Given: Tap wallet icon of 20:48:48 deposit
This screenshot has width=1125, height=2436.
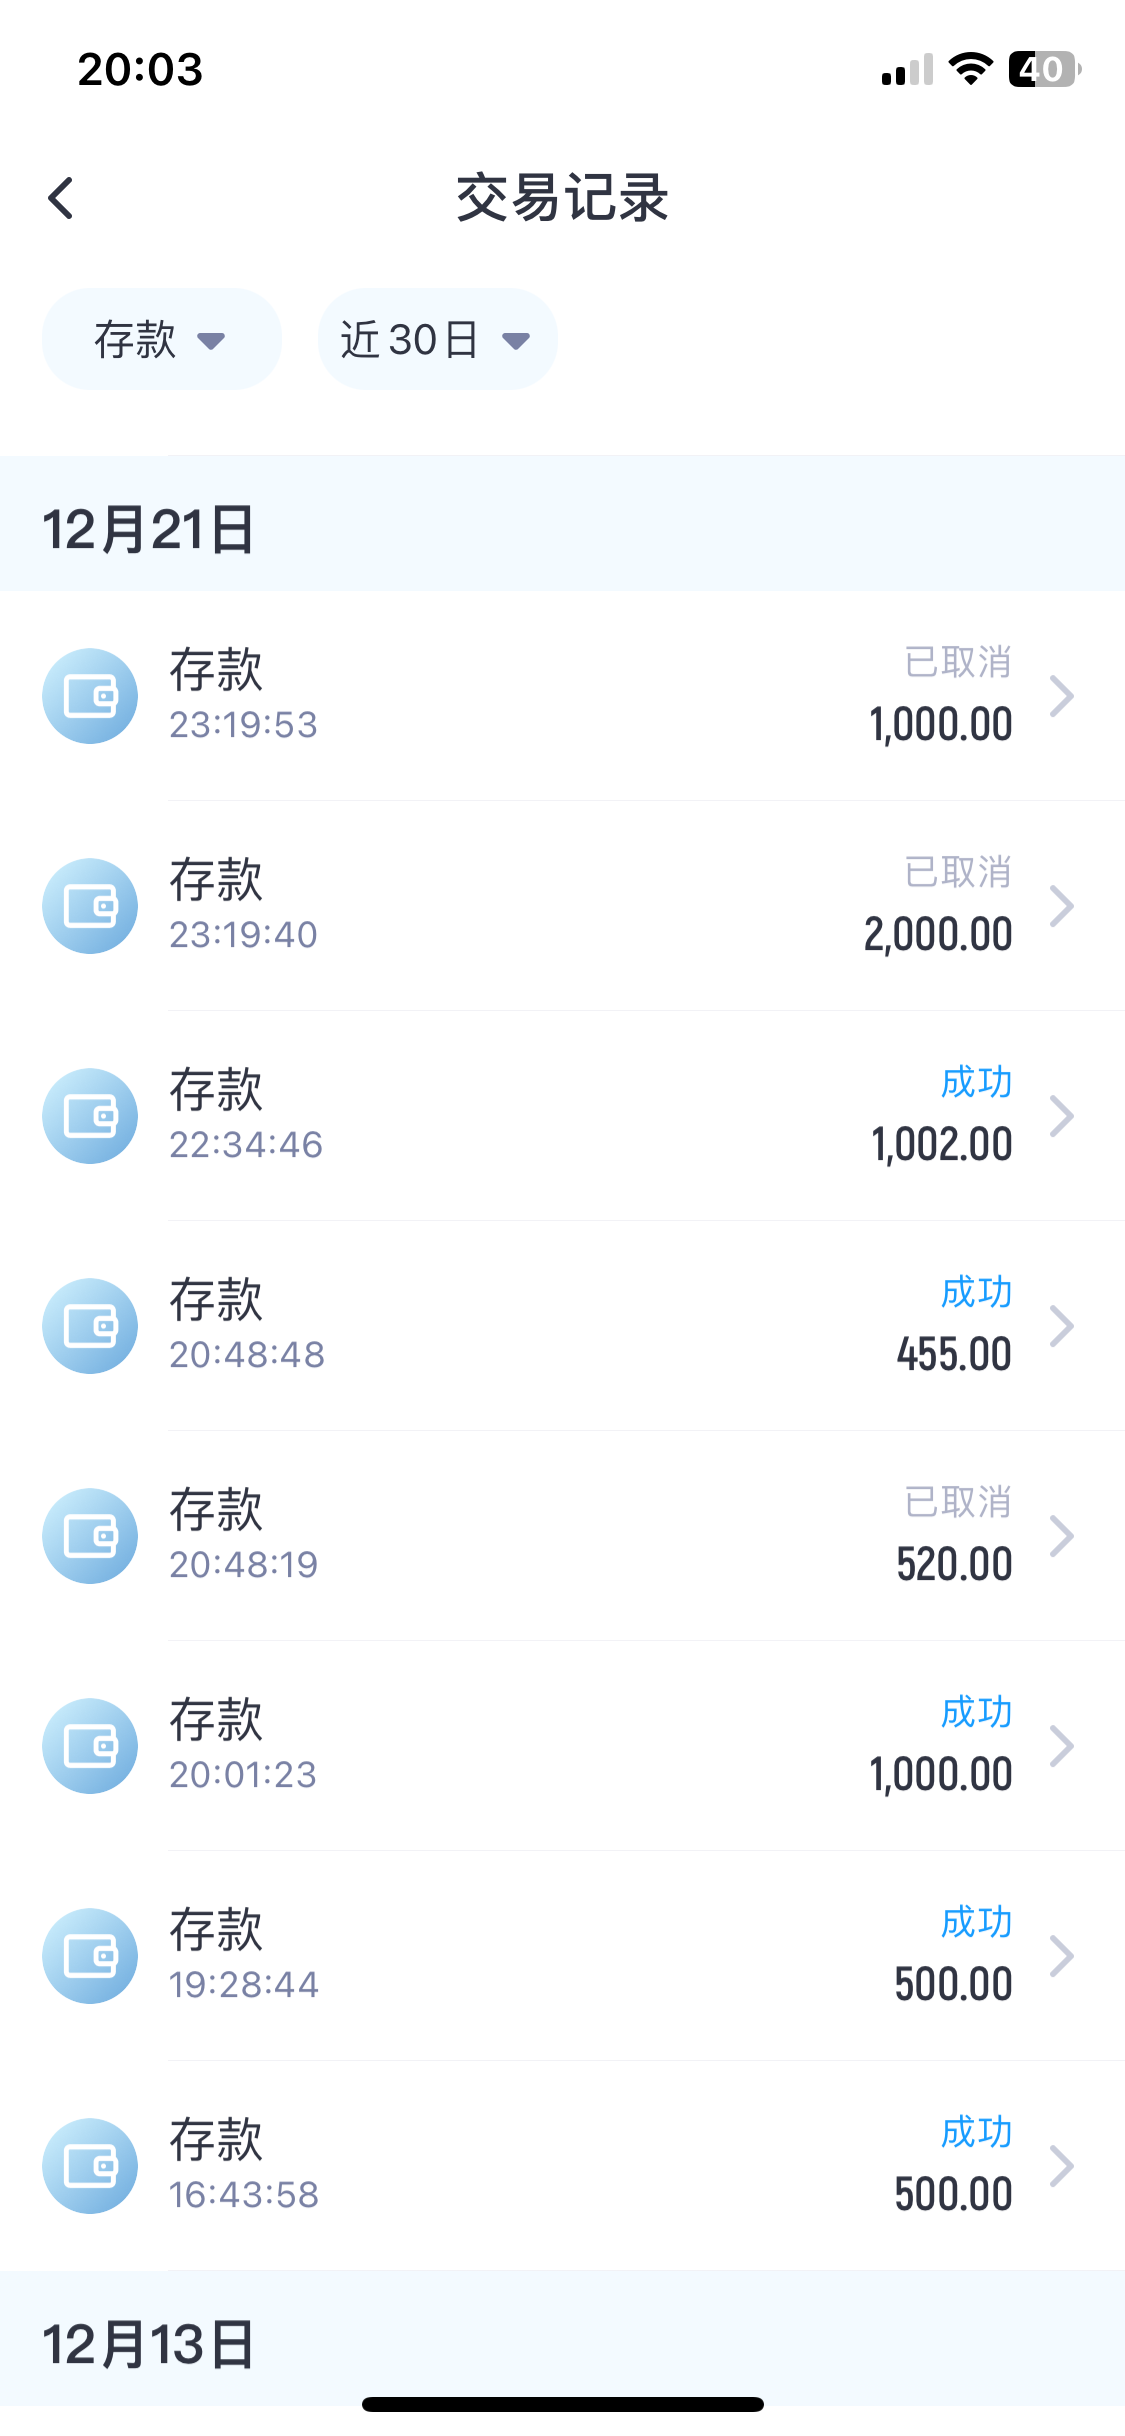Looking at the screenshot, I should tap(90, 1326).
